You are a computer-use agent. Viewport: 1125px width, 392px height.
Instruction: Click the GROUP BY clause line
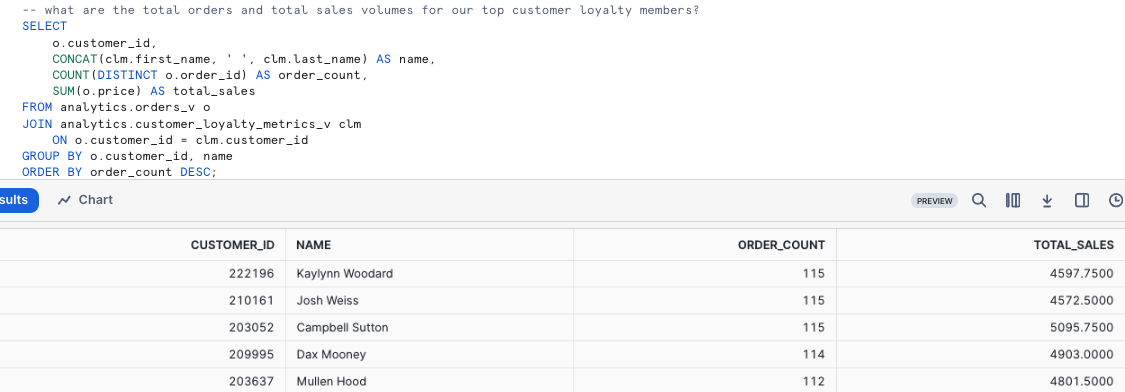(127, 156)
